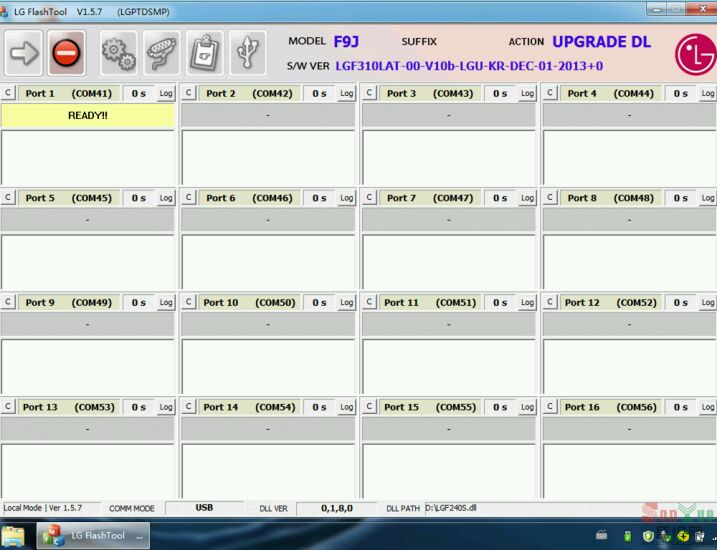The image size is (717, 550).
Task: Open the Log for Port 6
Action: click(347, 198)
